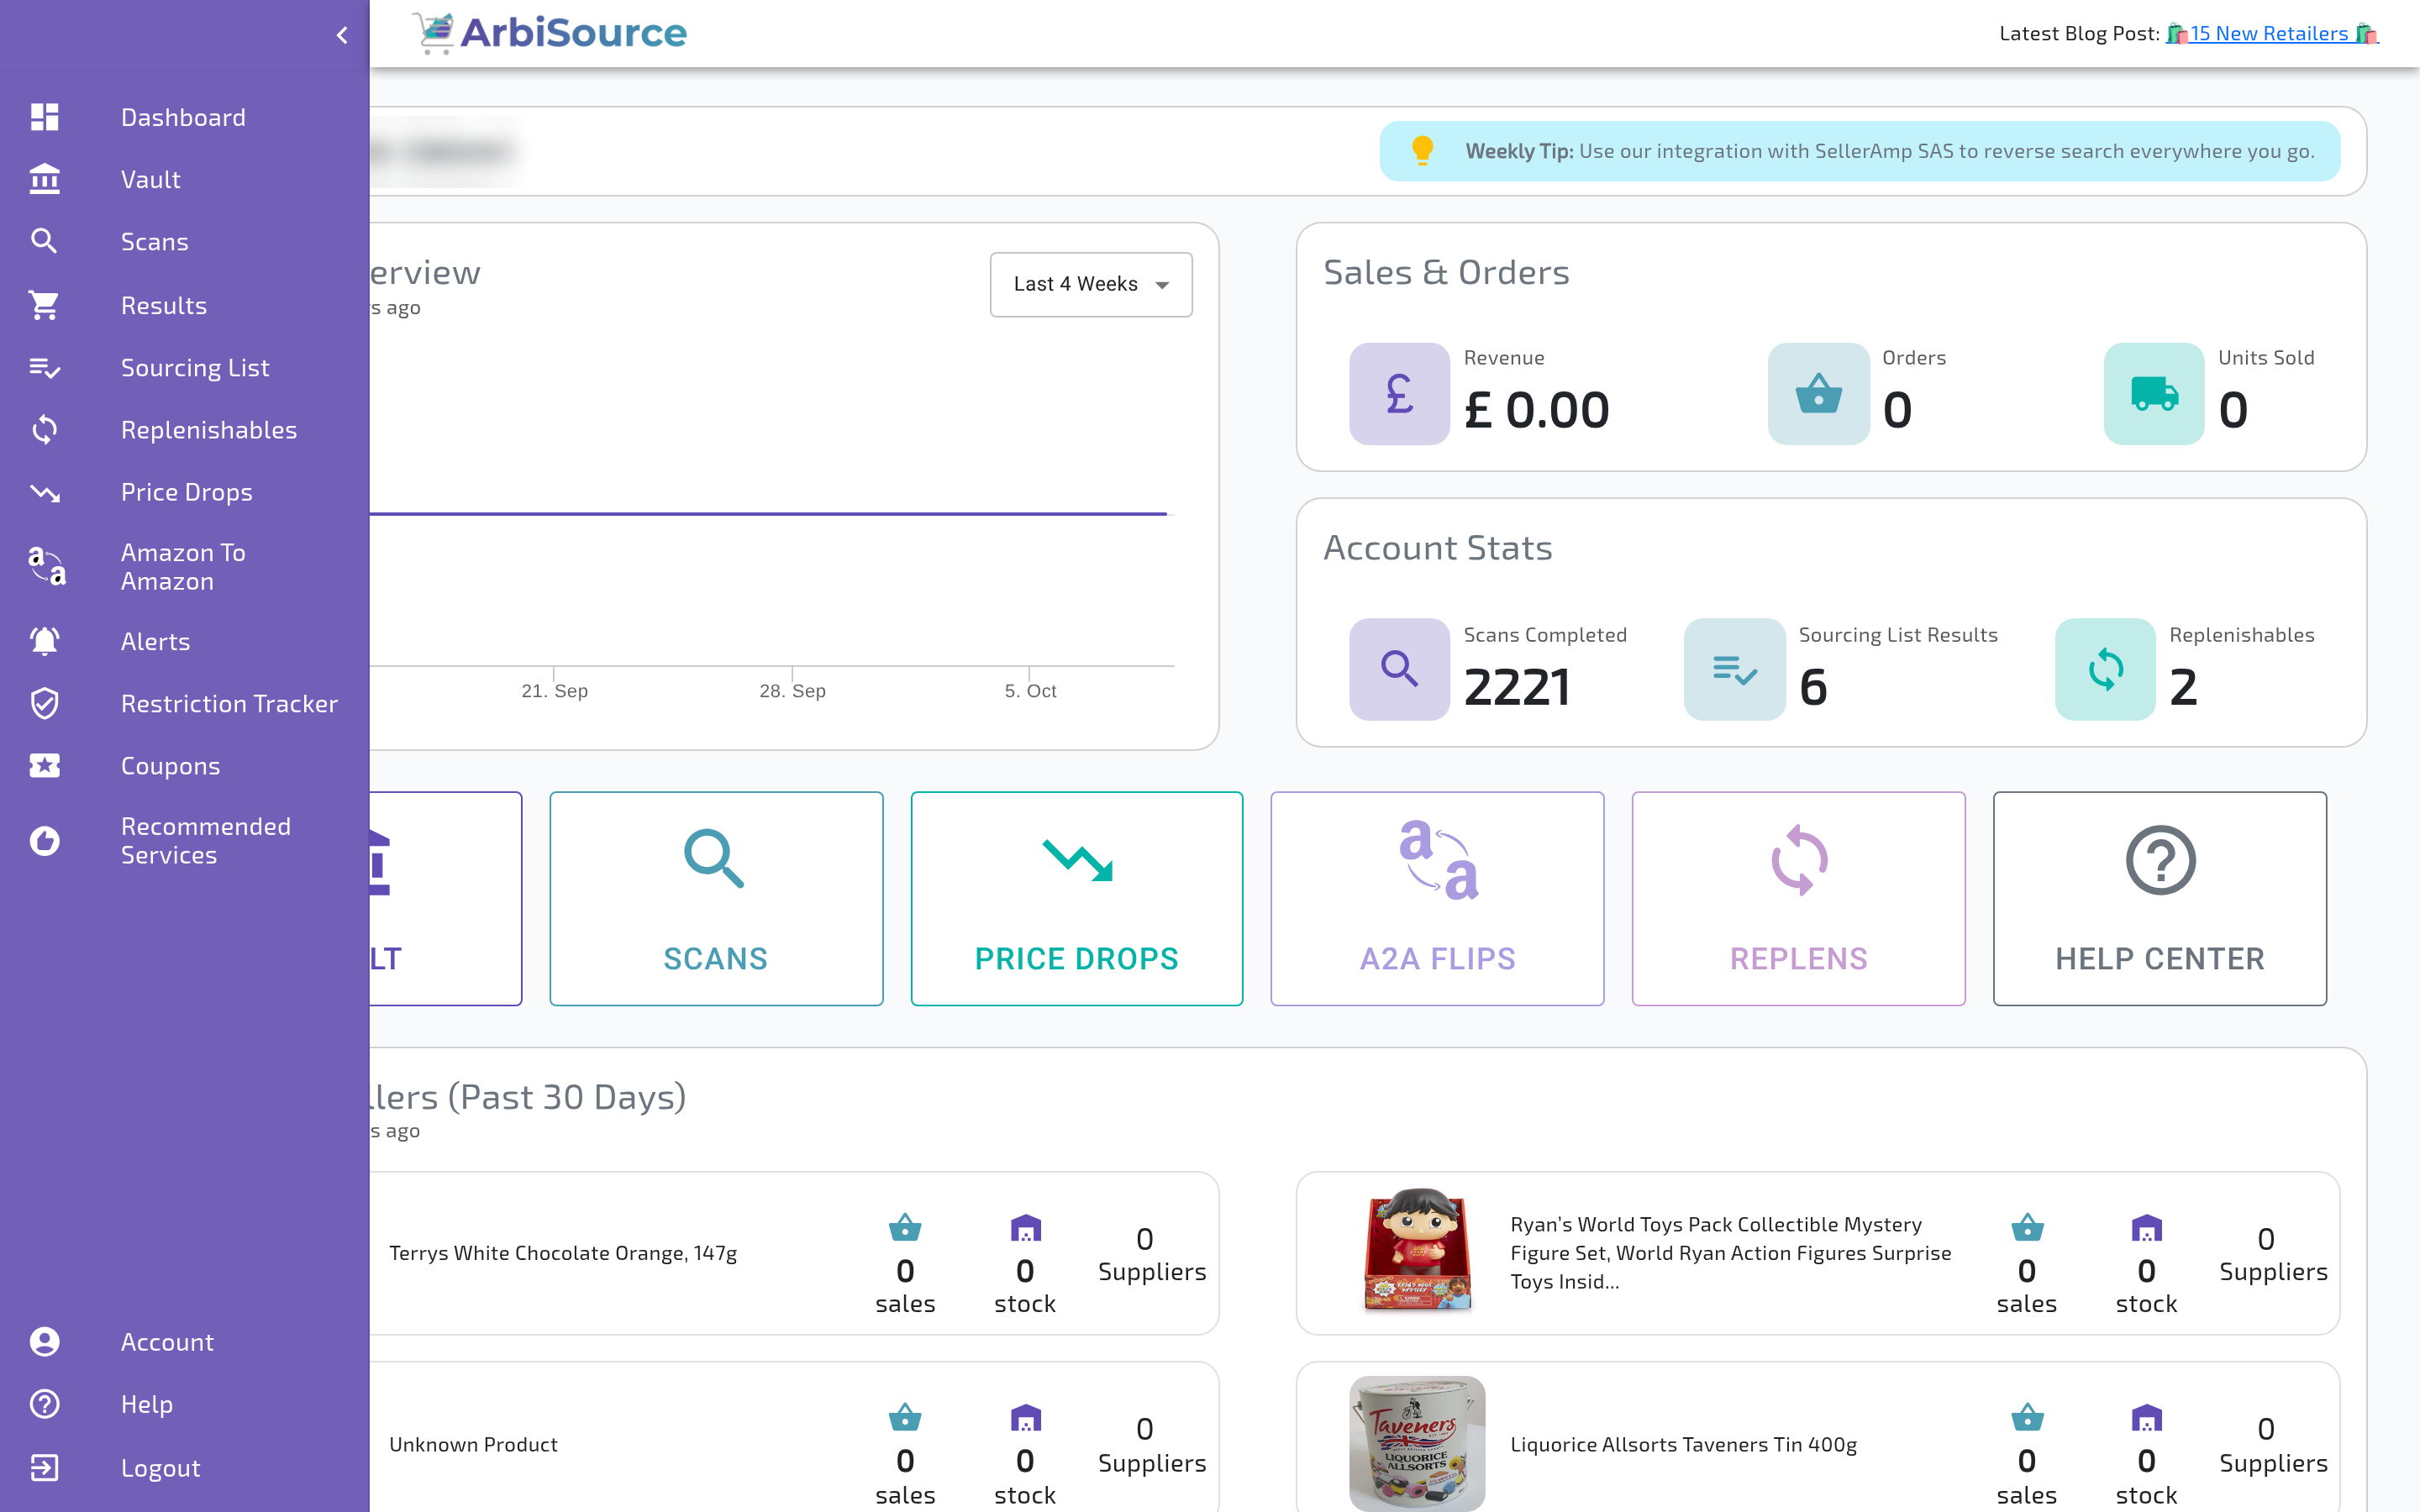Click the Units Sold truck icon
This screenshot has width=2420, height=1512.
pos(2154,393)
